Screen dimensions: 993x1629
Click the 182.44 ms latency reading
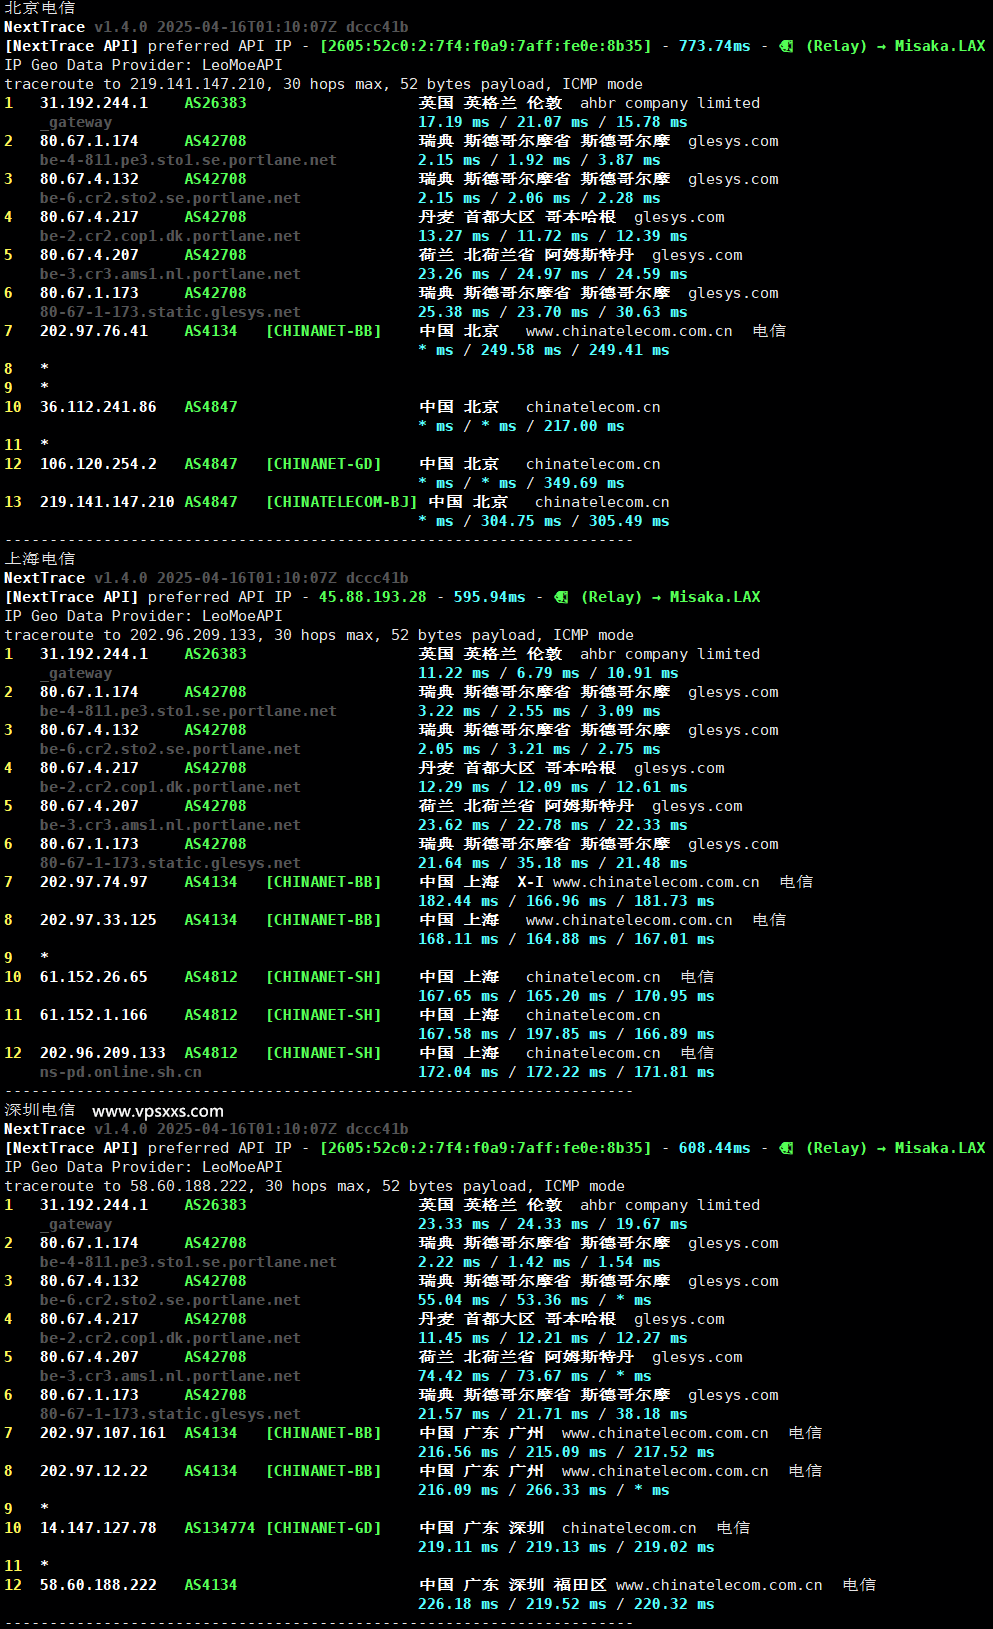click(458, 901)
